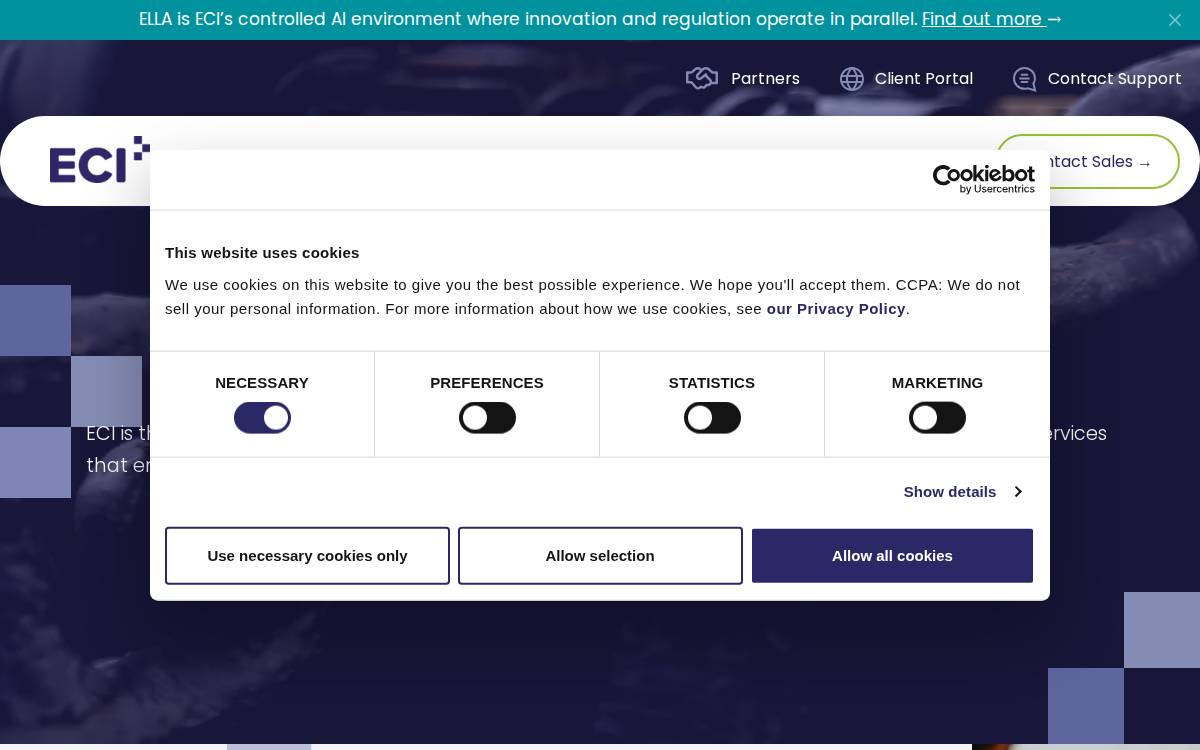Click the NECESSARY label text
This screenshot has height=750, width=1200.
262,383
